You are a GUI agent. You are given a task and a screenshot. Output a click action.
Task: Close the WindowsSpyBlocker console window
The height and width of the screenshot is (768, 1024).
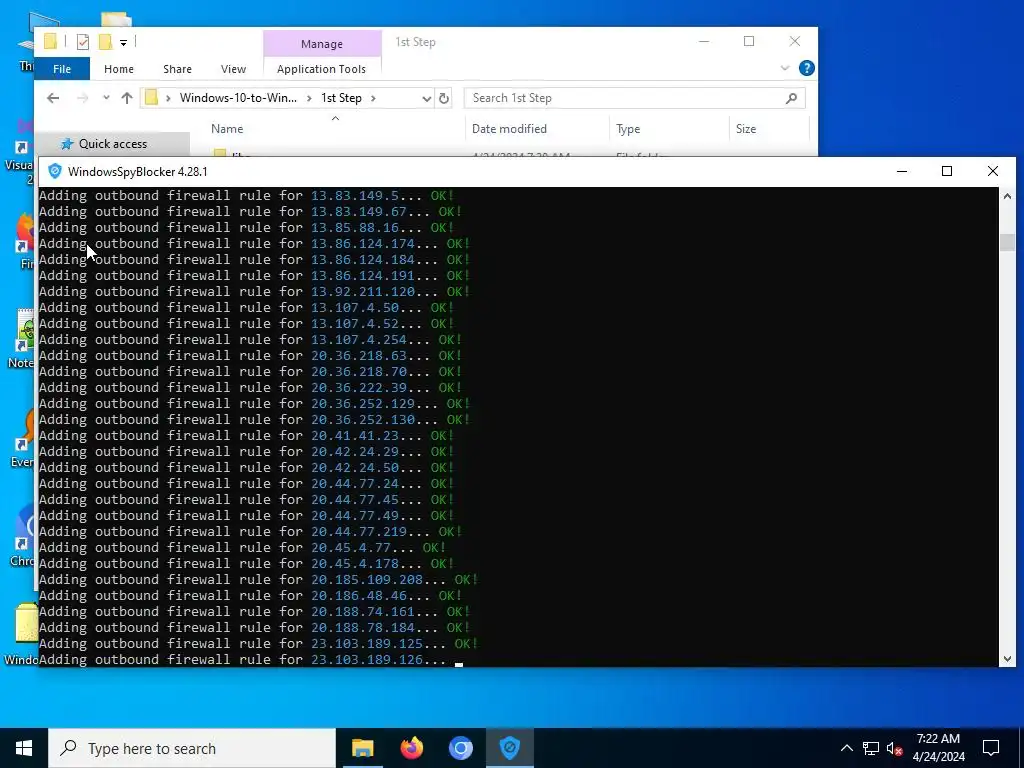tap(993, 171)
